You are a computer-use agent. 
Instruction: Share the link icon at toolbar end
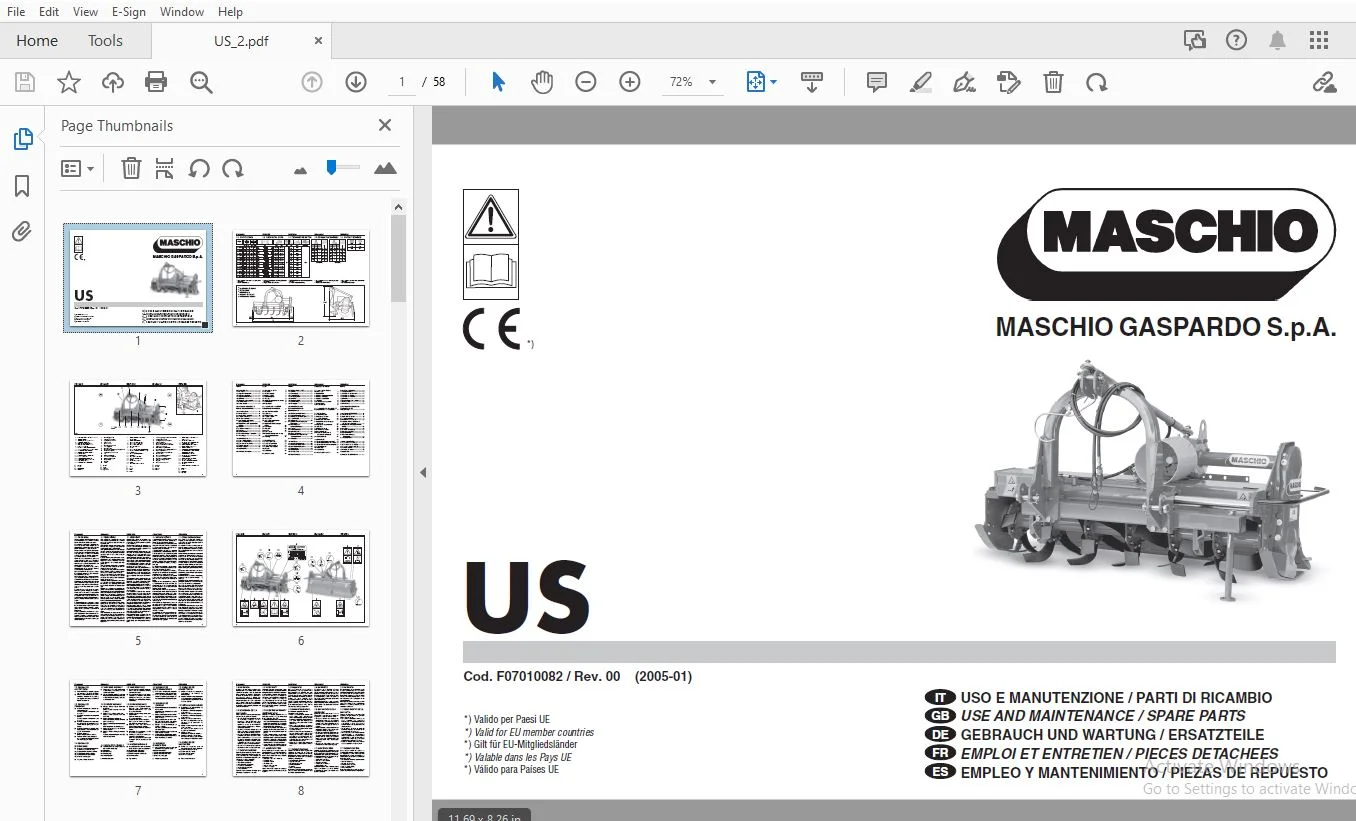click(x=1325, y=82)
